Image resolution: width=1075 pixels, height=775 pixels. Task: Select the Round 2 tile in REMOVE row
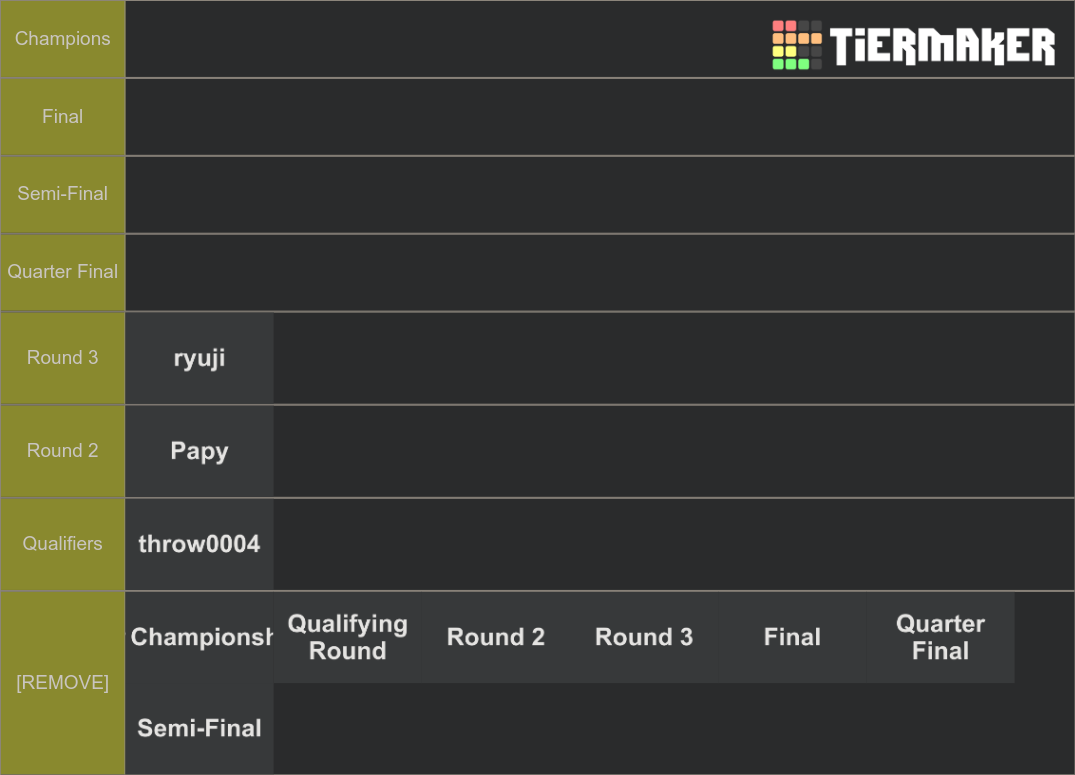tap(496, 637)
